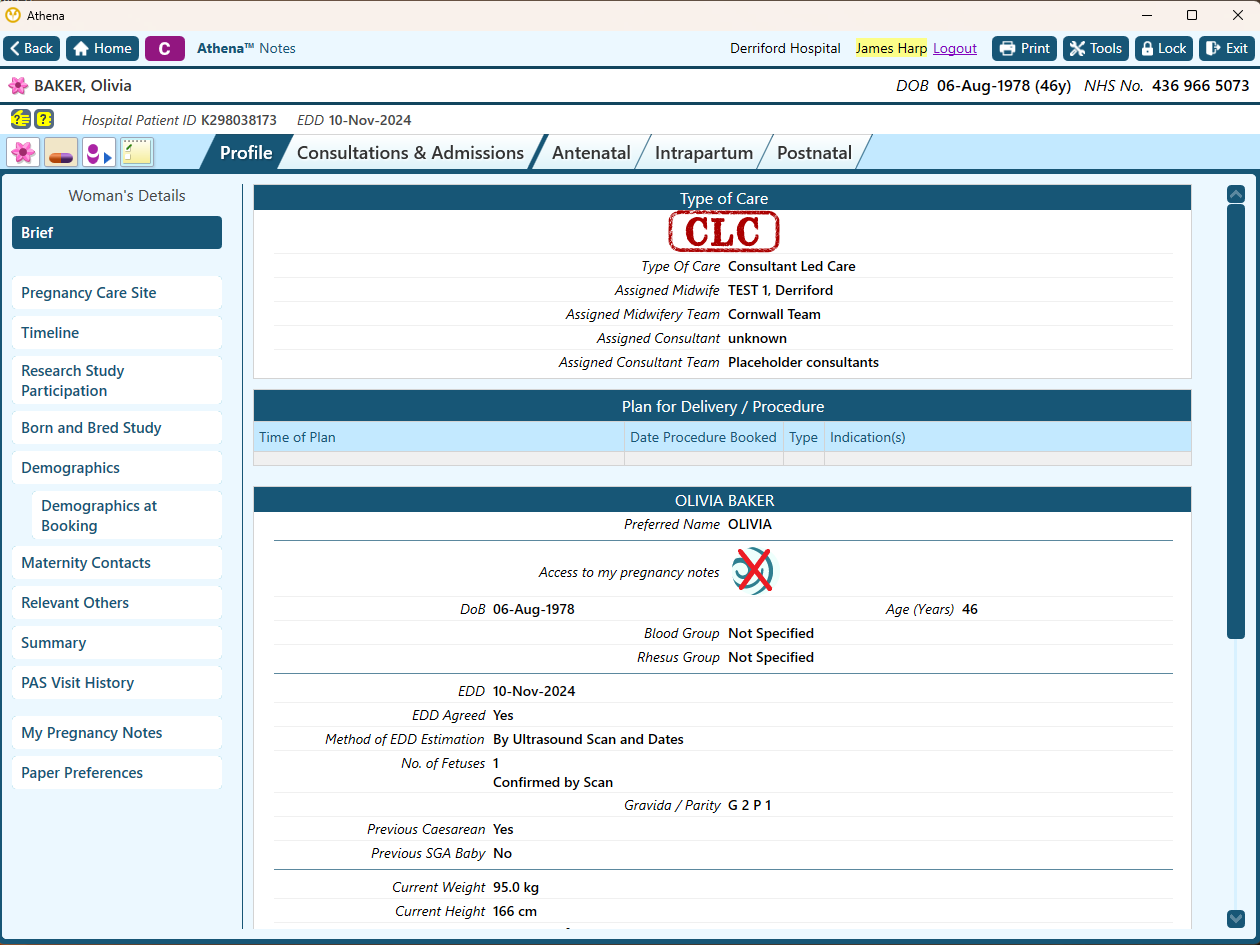Open Born and Bred Study section
Screen dimensions: 1260x945
[x=117, y=428]
